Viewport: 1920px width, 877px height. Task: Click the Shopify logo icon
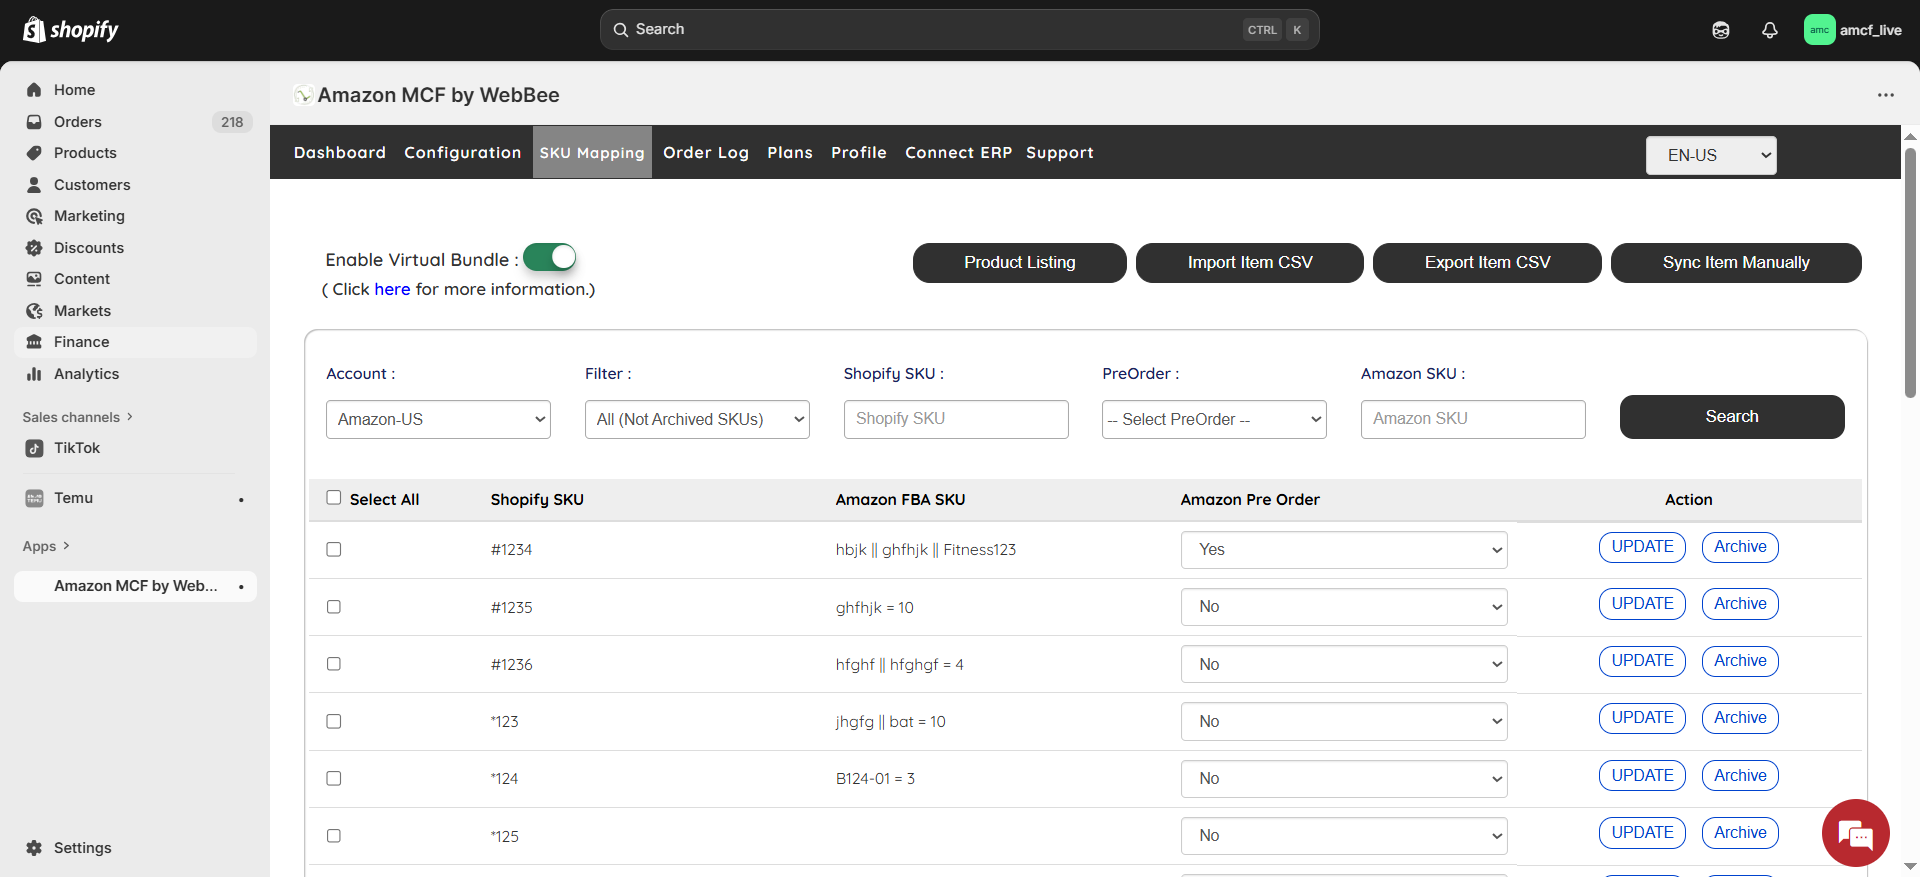35,30
